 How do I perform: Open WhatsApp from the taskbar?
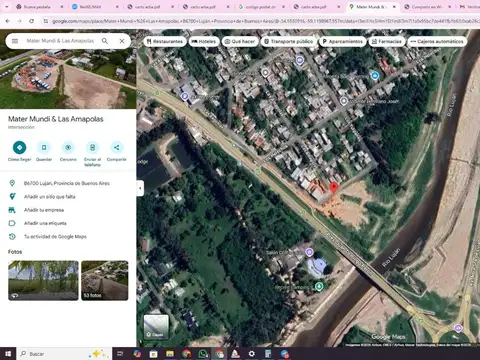tap(203, 354)
